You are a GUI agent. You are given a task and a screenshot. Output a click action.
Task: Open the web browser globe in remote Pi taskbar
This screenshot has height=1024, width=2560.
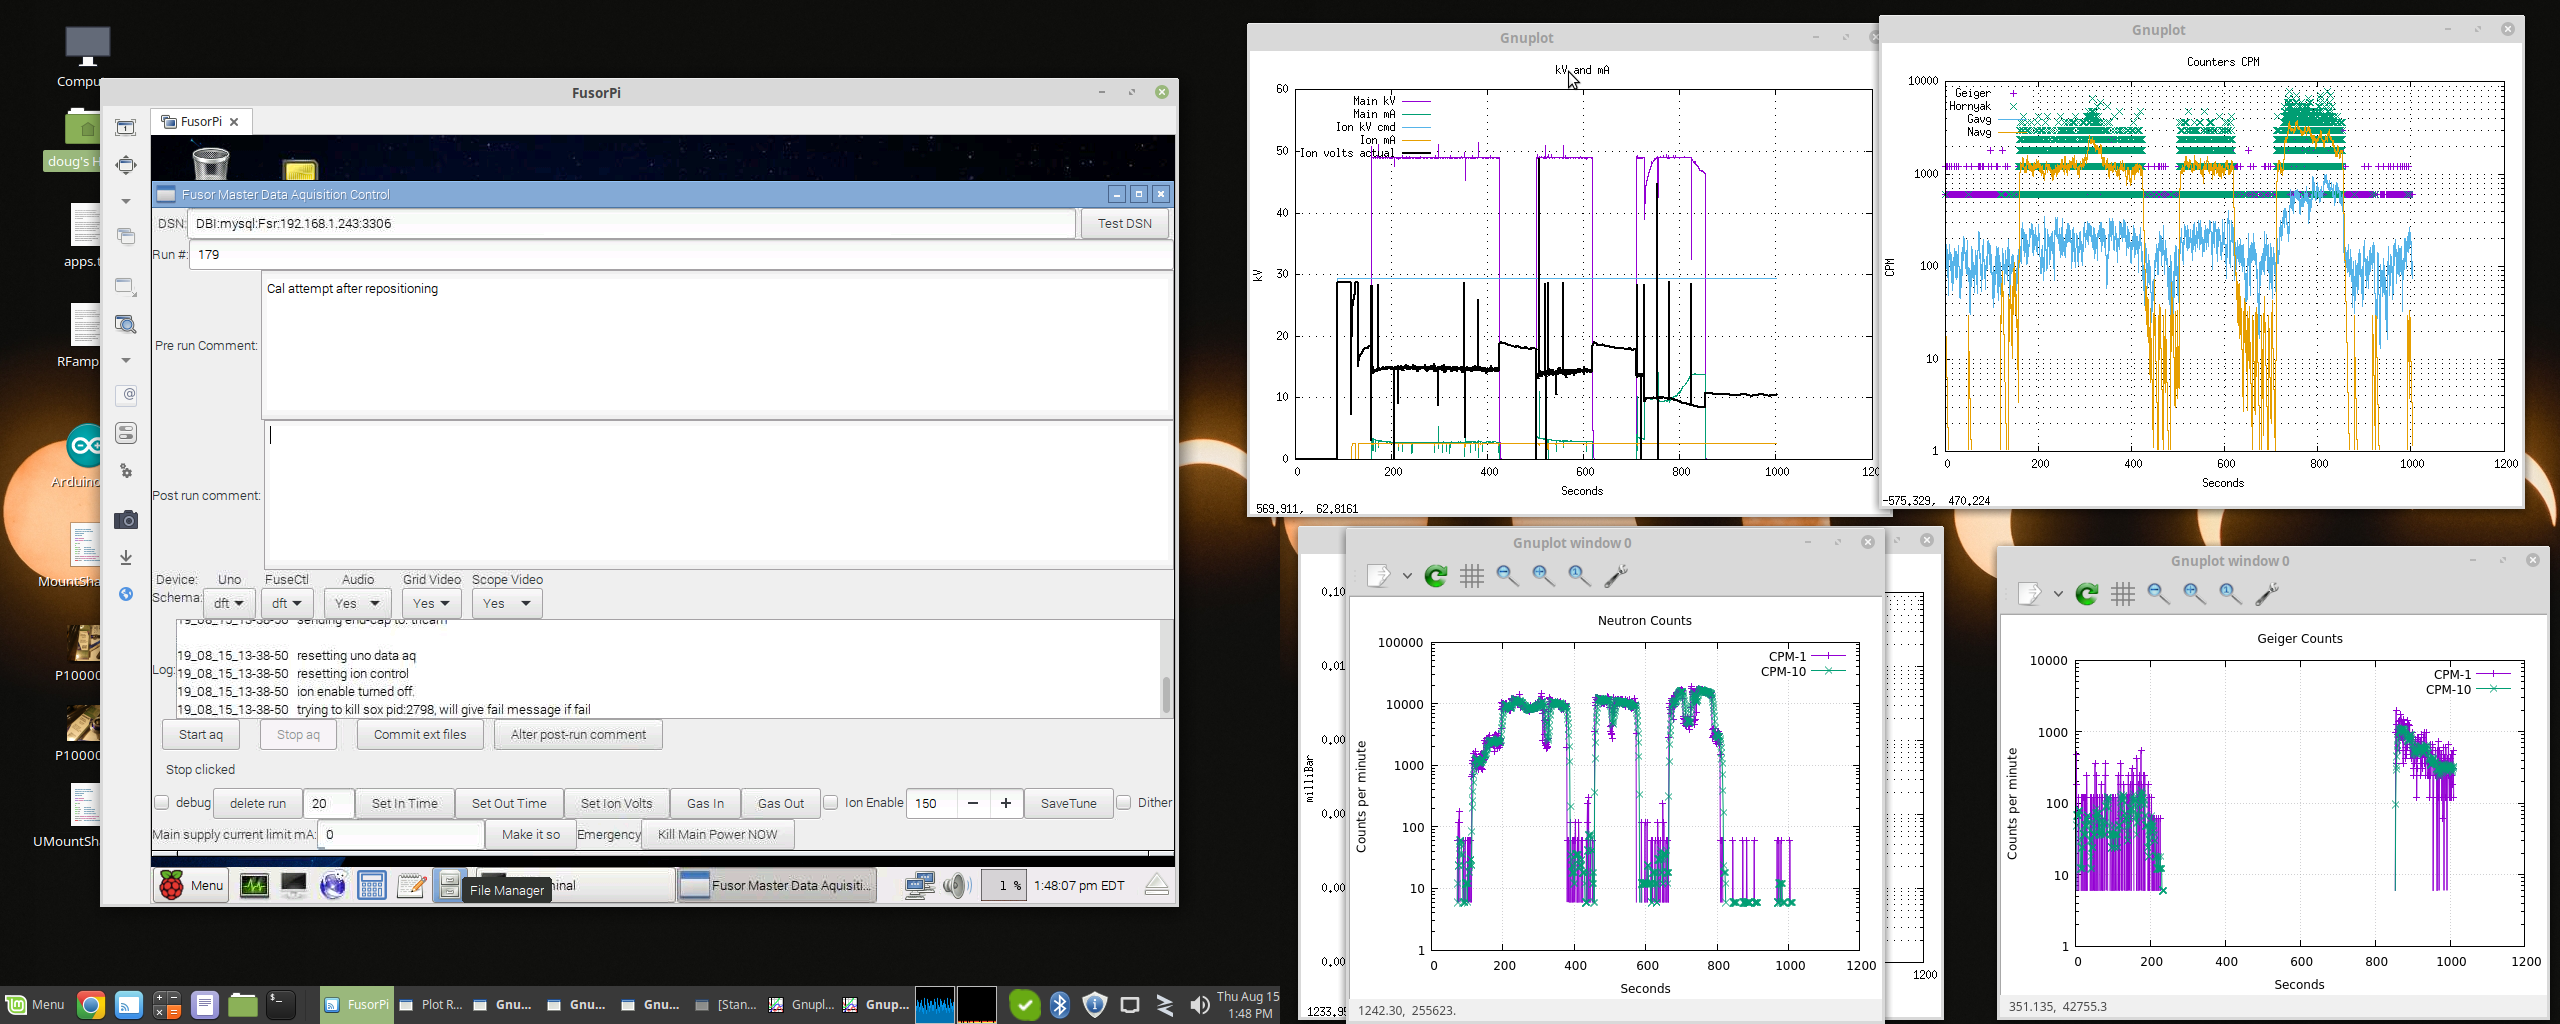(x=333, y=885)
